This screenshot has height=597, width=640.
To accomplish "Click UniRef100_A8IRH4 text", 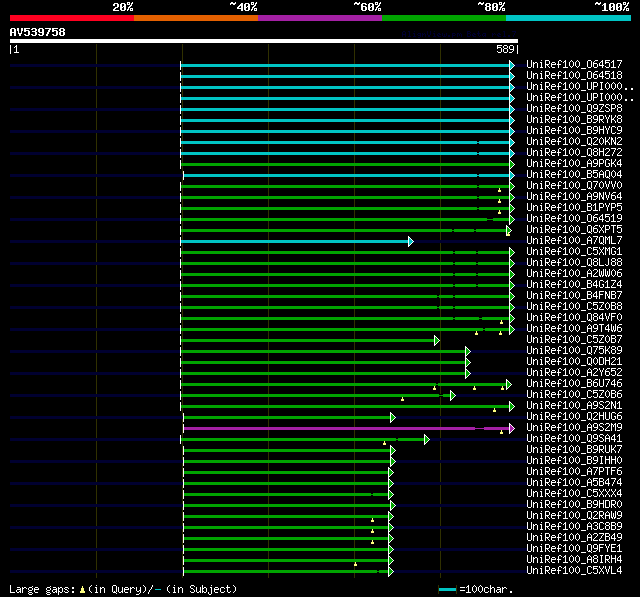I will [574, 560].
